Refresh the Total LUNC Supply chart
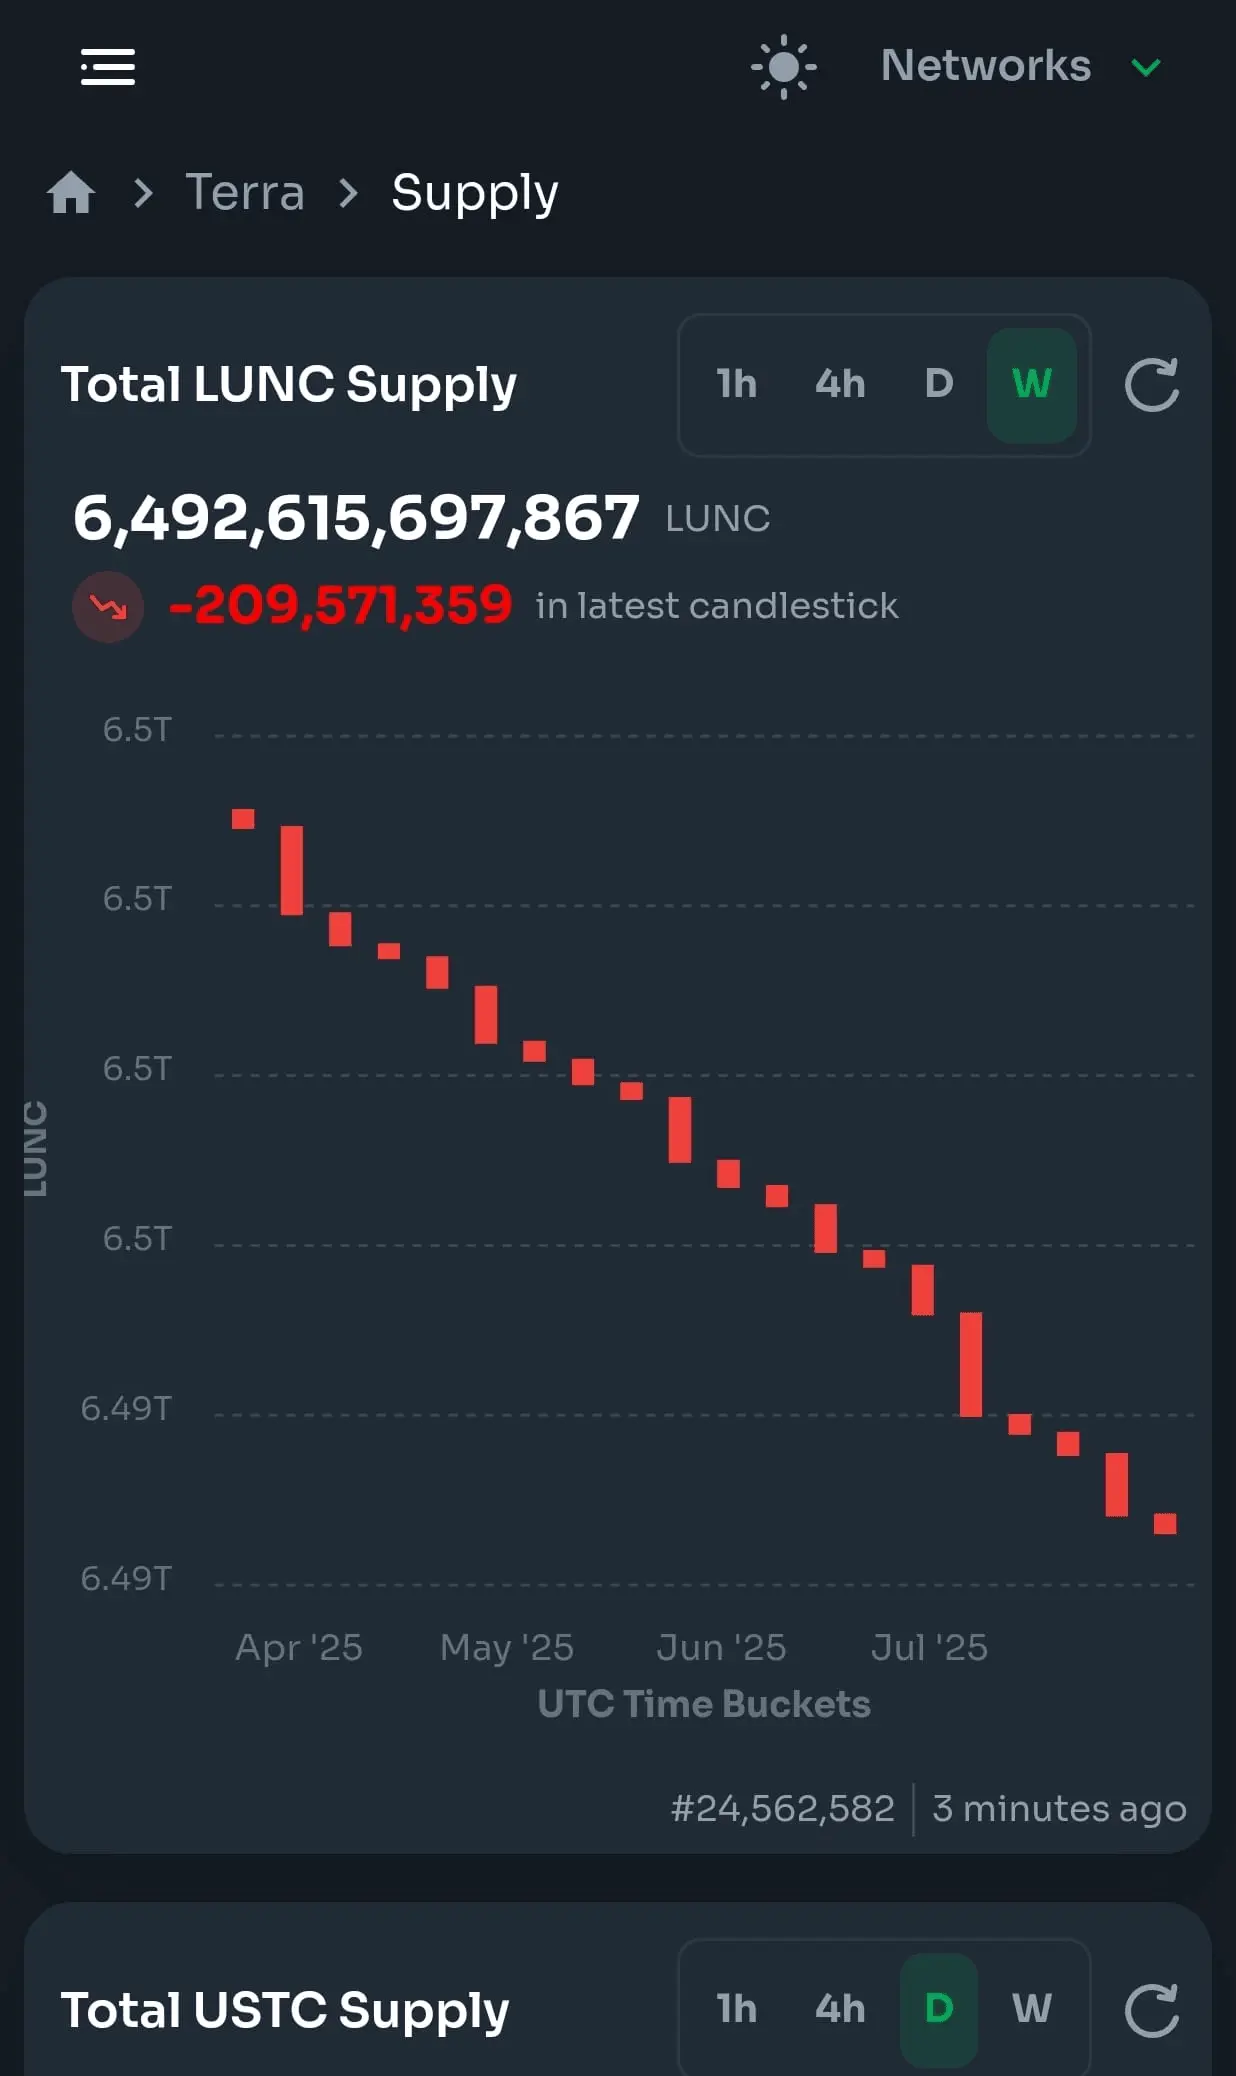The width and height of the screenshot is (1236, 2076). click(1152, 385)
